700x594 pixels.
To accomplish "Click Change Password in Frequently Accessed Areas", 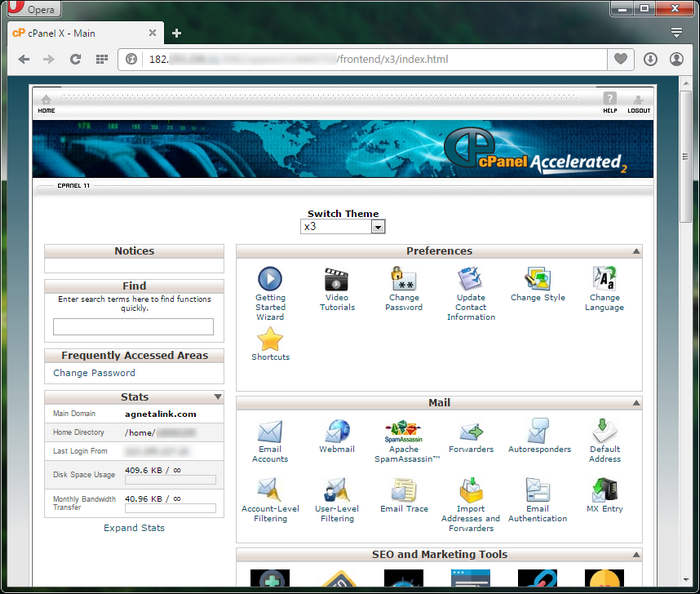I will point(94,373).
